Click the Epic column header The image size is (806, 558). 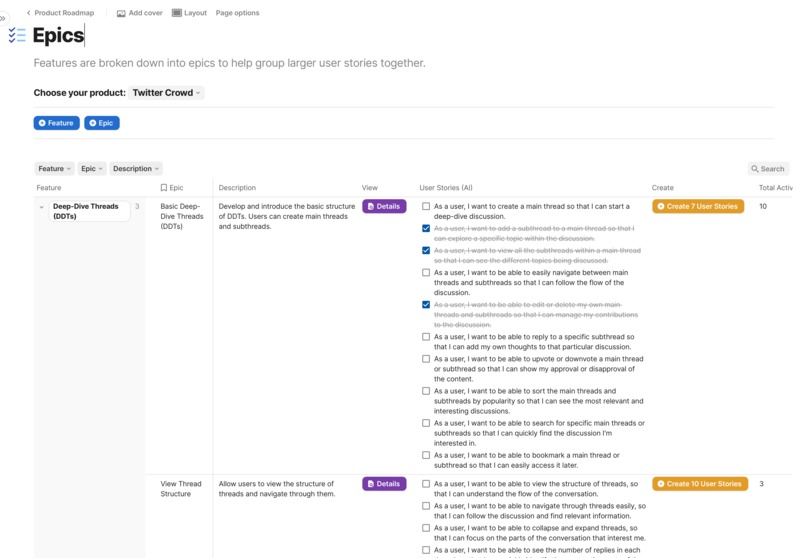click(x=172, y=188)
